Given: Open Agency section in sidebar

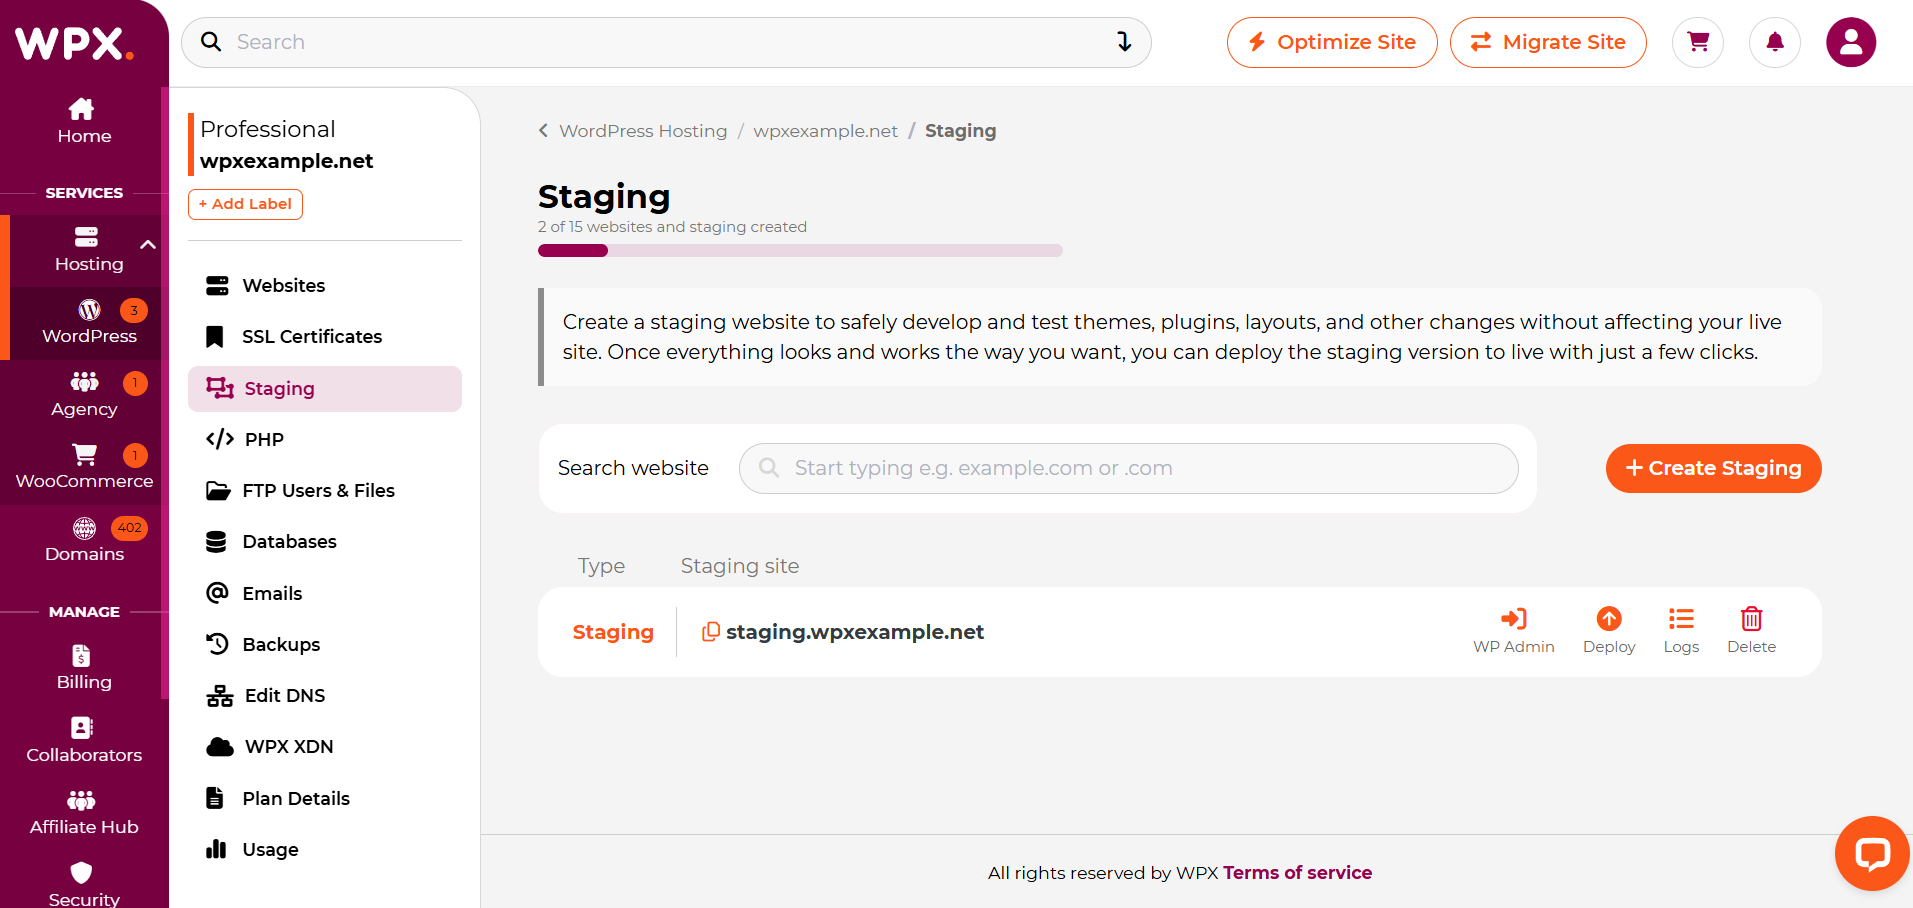Looking at the screenshot, I should coord(84,396).
